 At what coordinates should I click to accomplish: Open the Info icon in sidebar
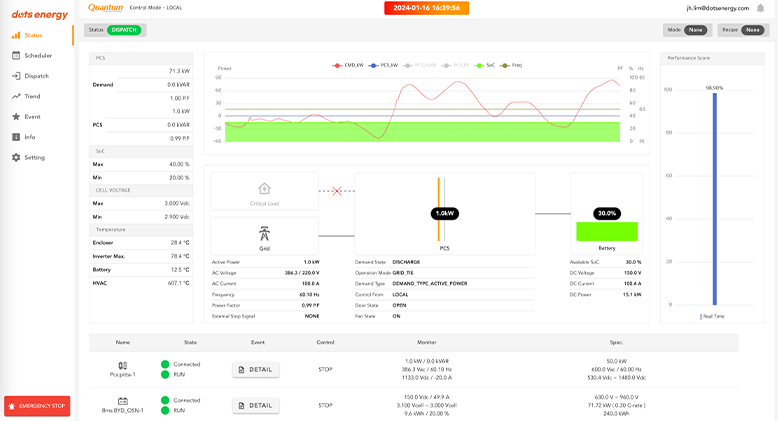pos(16,137)
